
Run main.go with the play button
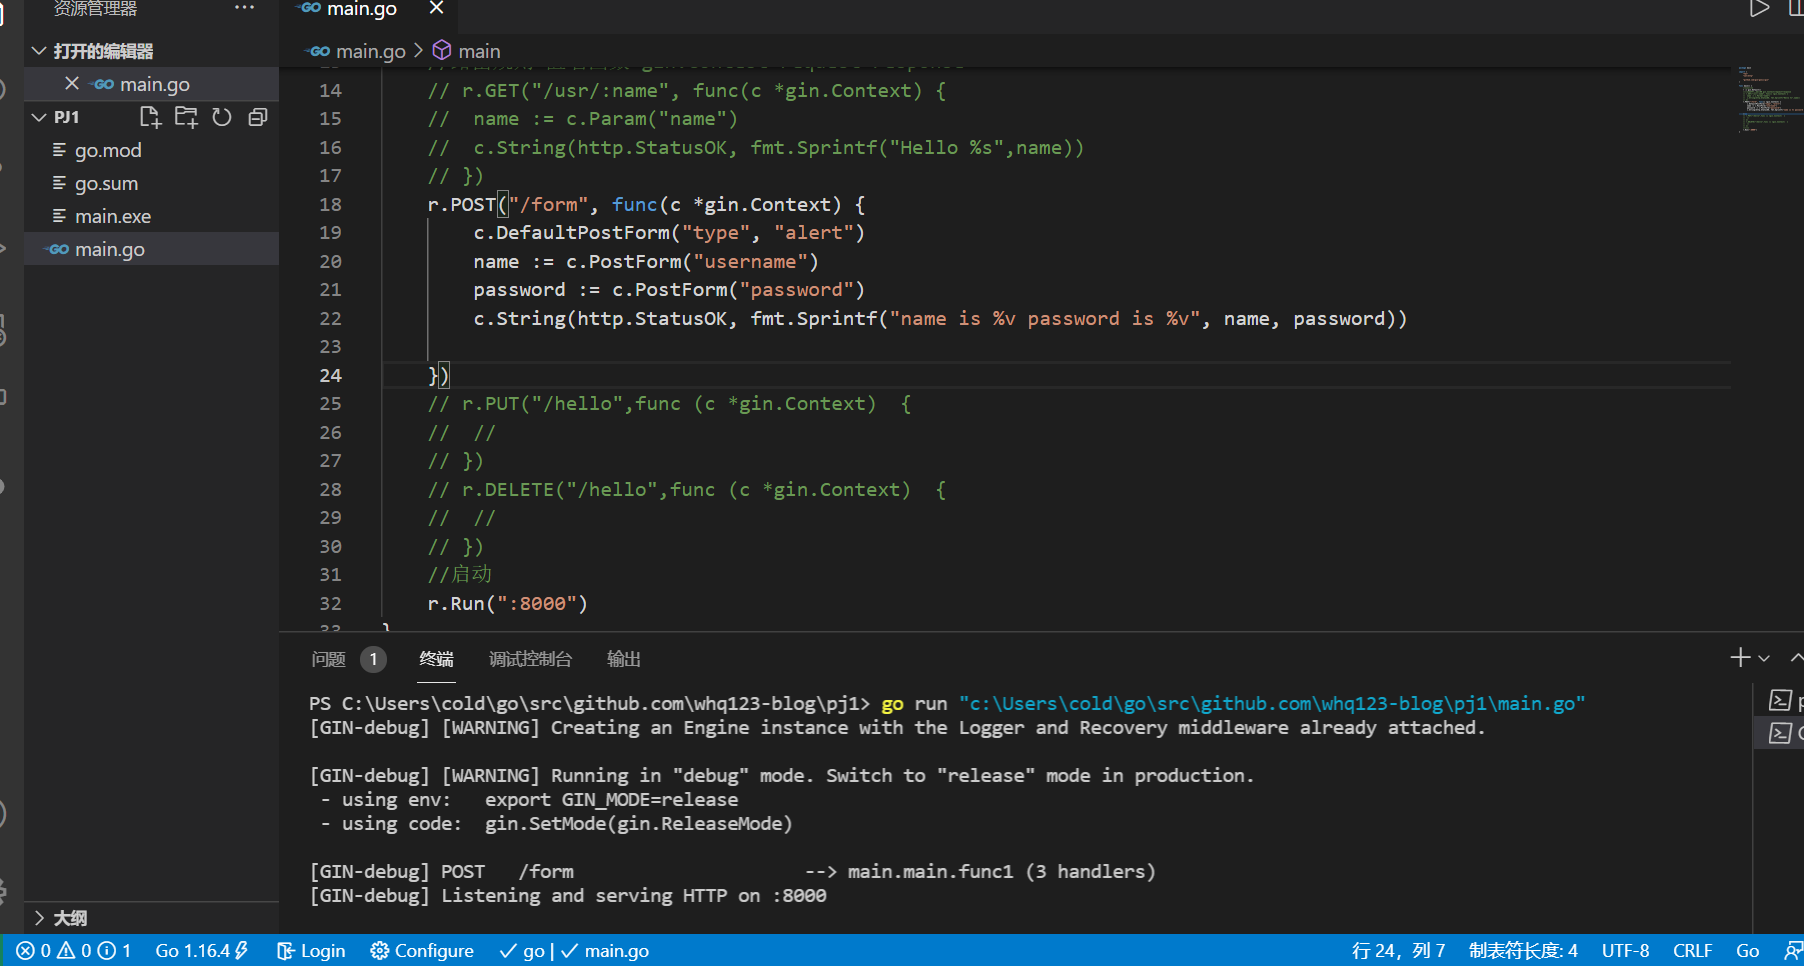1759,8
